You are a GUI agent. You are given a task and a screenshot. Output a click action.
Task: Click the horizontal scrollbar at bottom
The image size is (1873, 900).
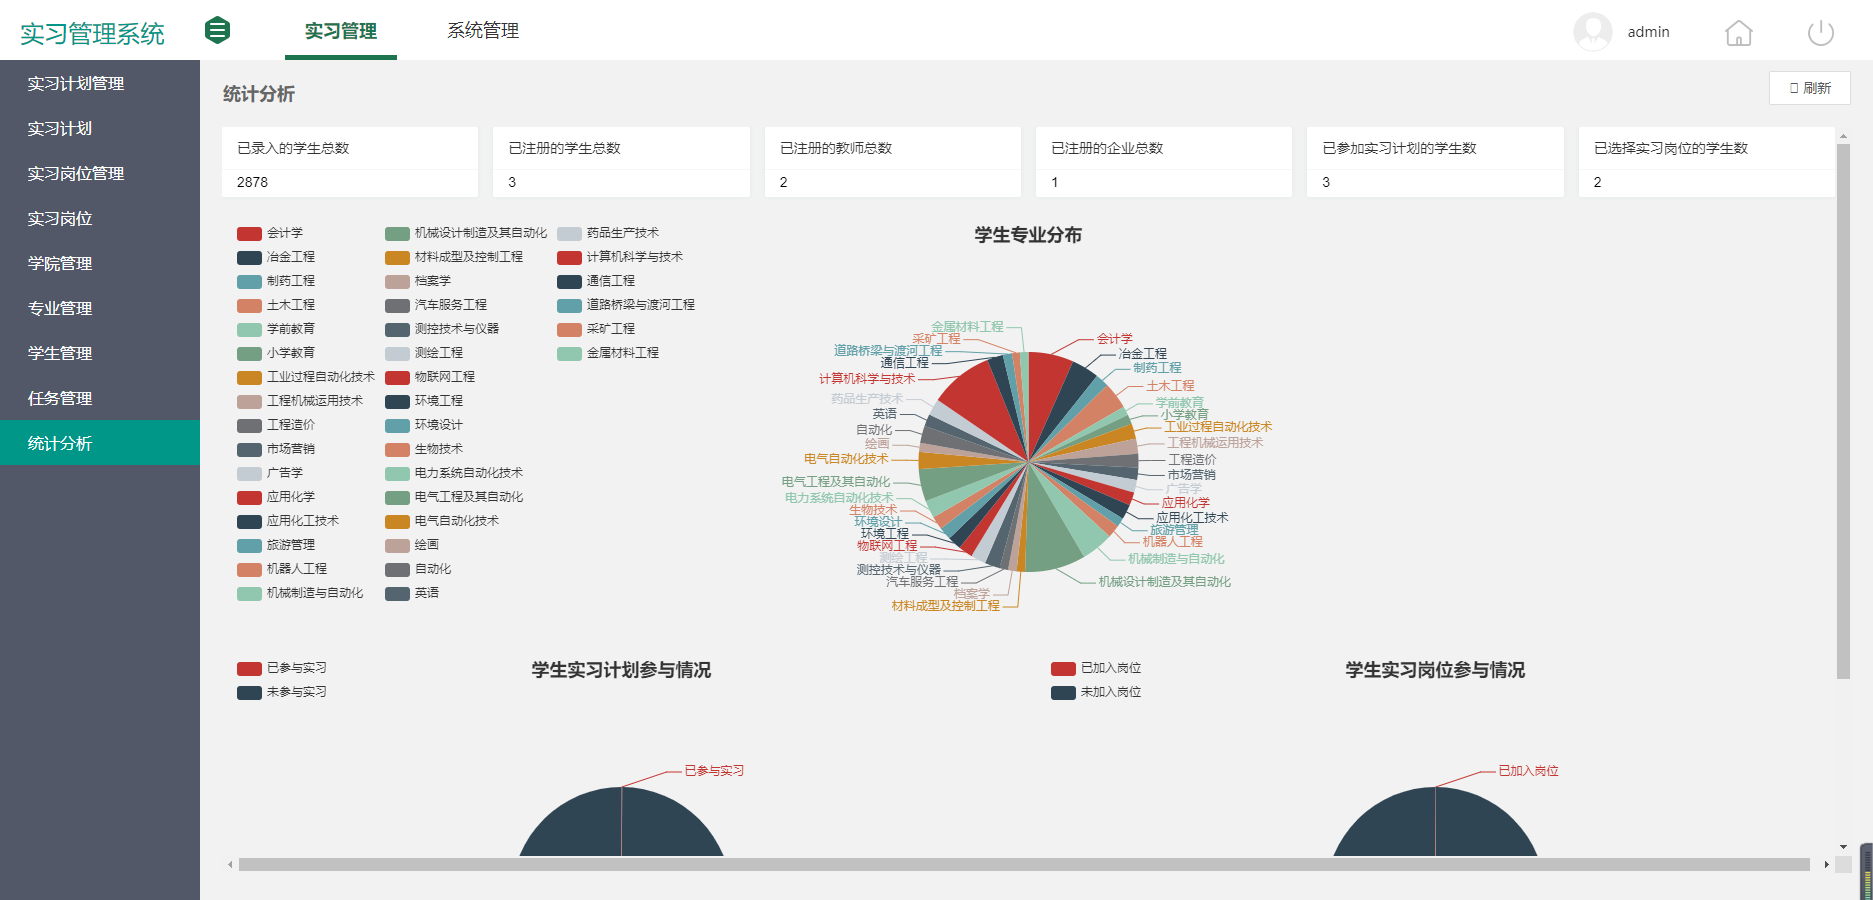(1024, 865)
